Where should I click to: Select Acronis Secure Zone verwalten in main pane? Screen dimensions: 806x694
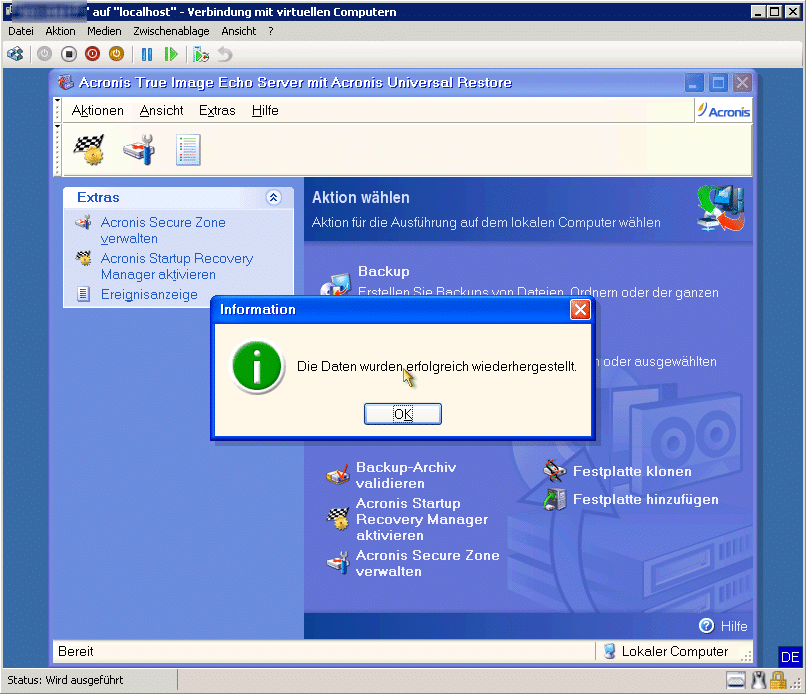(x=427, y=563)
